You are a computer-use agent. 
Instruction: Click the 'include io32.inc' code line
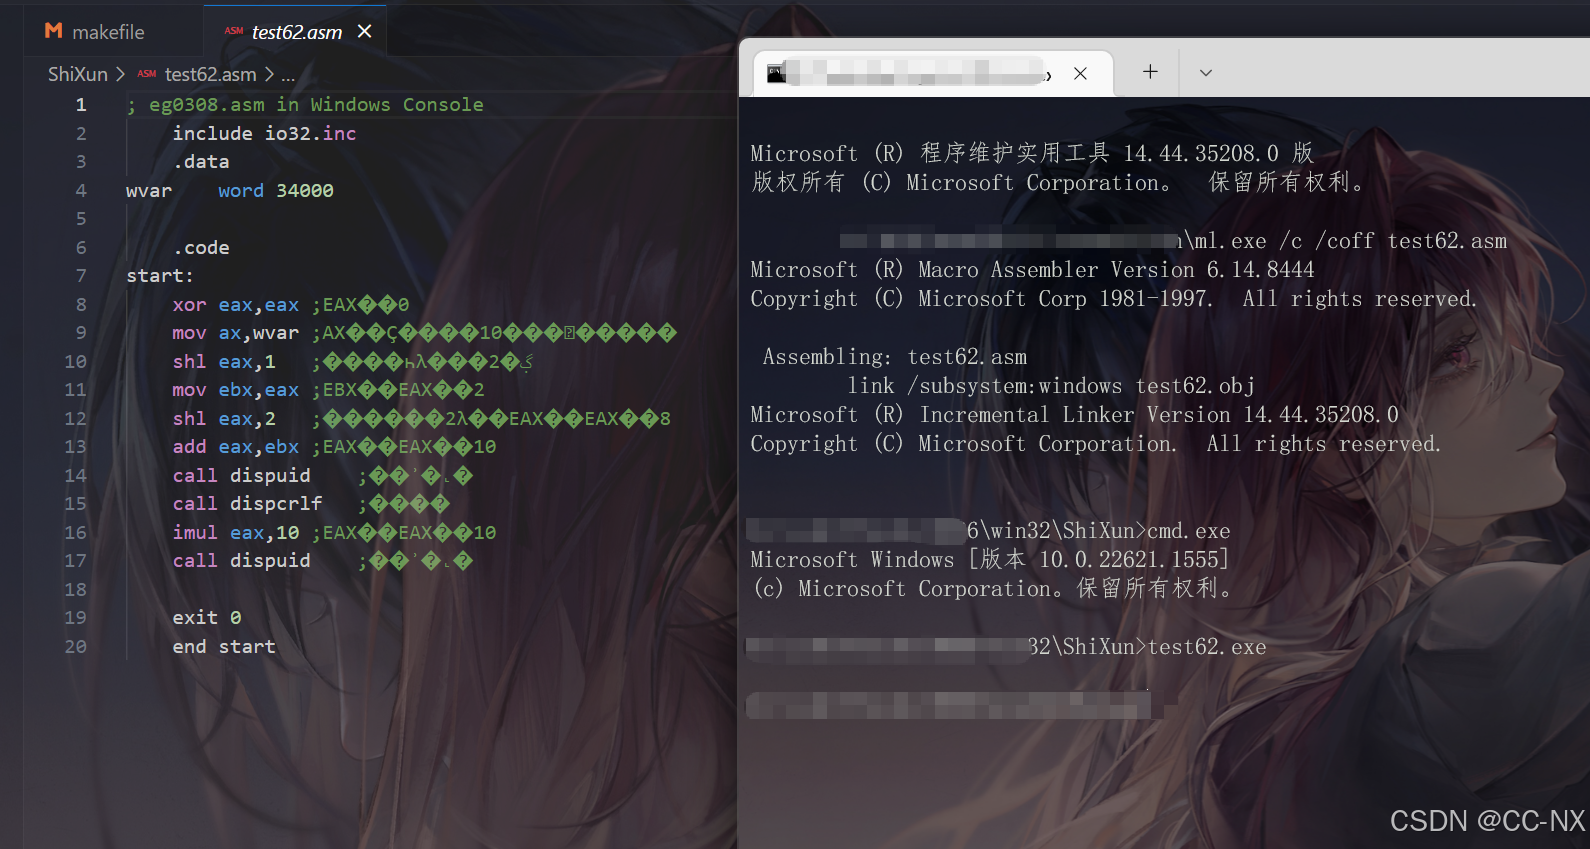point(264,134)
